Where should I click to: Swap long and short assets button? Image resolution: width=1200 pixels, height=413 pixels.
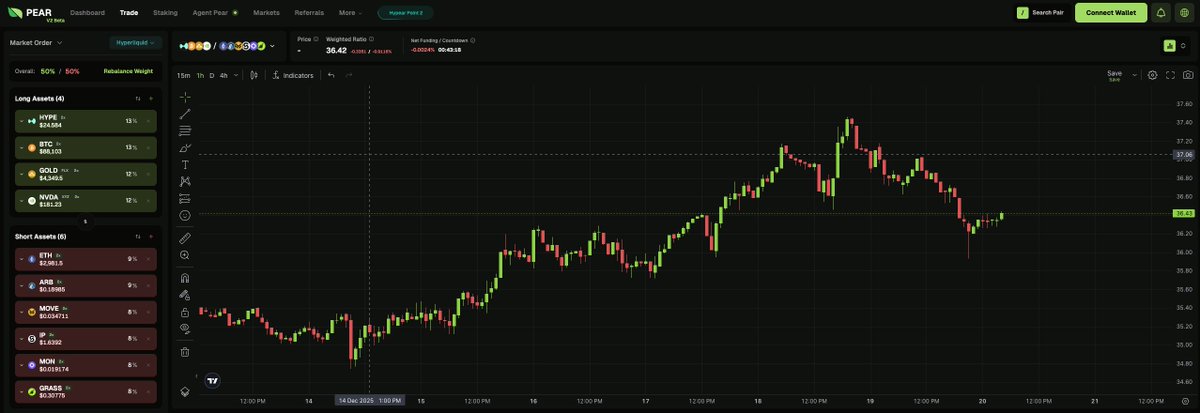click(x=85, y=221)
